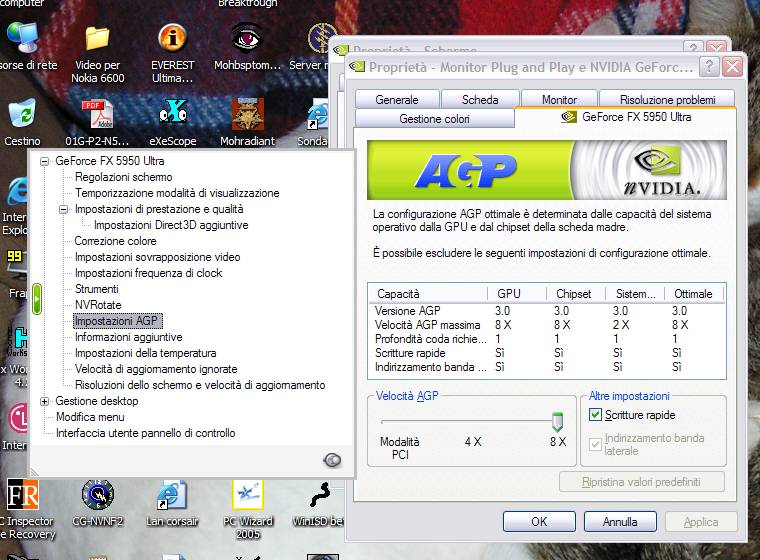Click the round pin icon in tree panel

(332, 460)
